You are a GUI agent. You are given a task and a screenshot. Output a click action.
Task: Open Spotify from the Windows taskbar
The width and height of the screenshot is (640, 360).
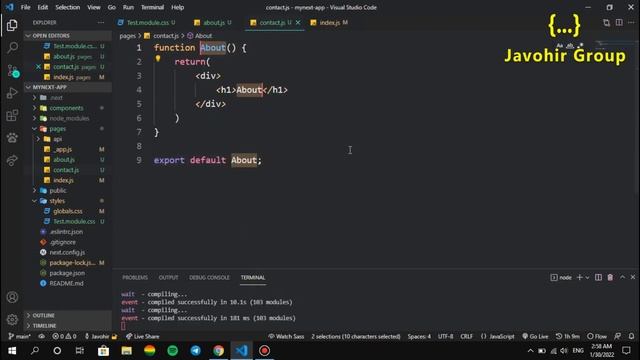pos(173,351)
